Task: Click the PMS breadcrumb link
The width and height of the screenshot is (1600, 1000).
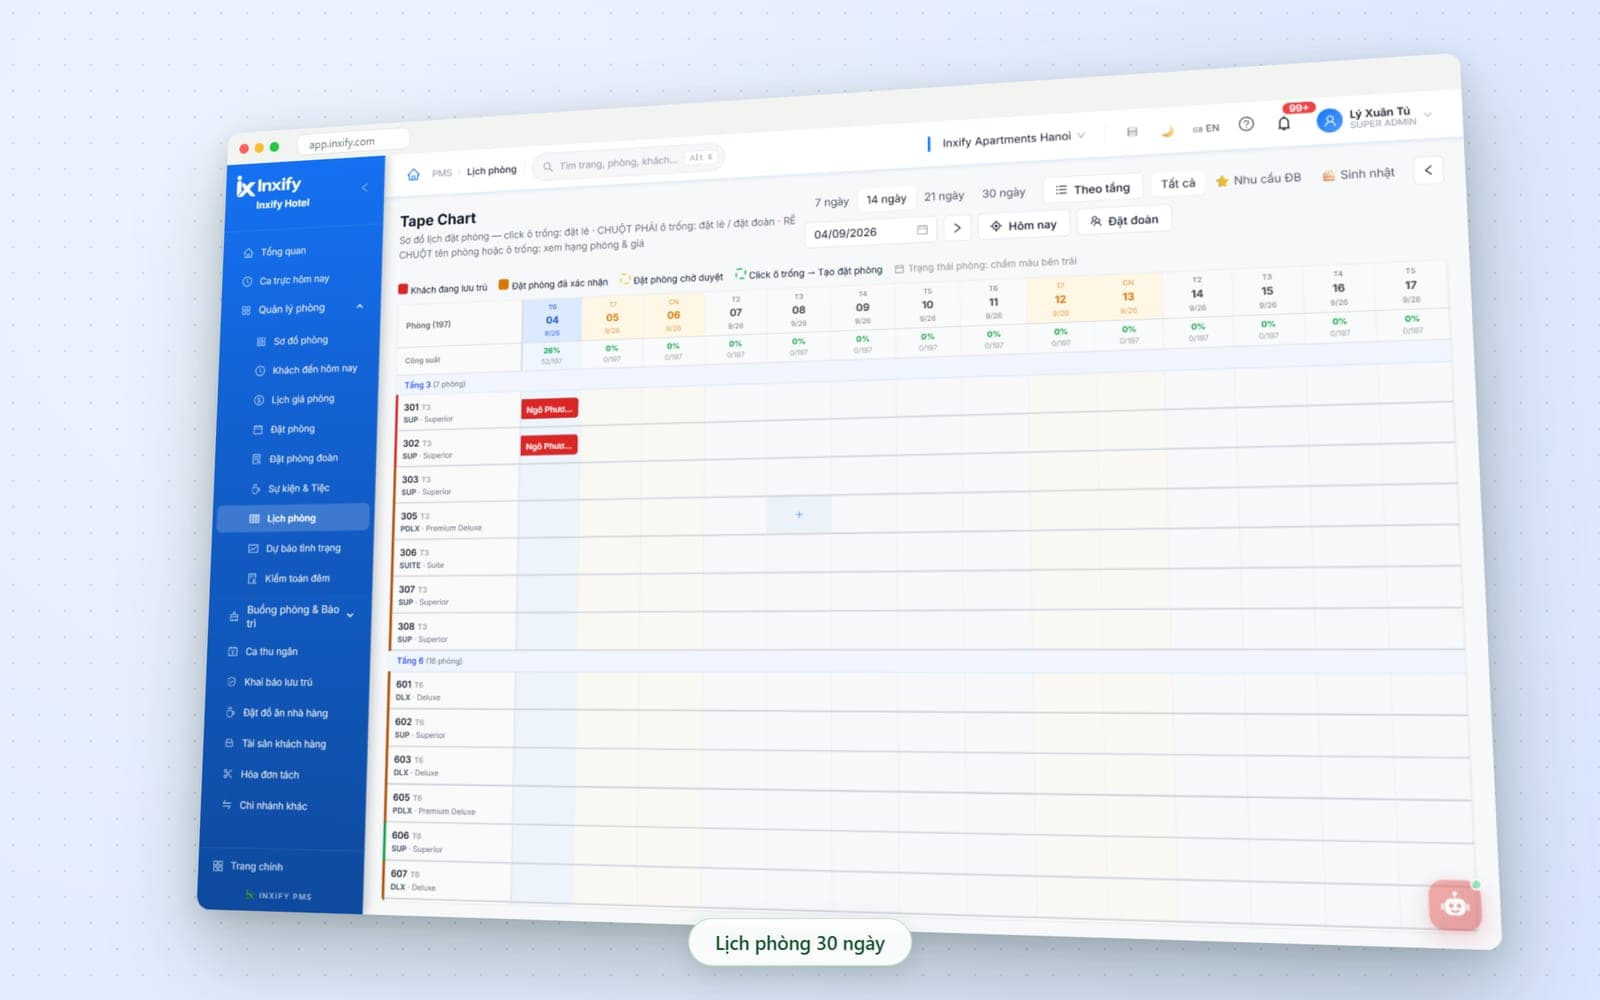Action: point(442,173)
